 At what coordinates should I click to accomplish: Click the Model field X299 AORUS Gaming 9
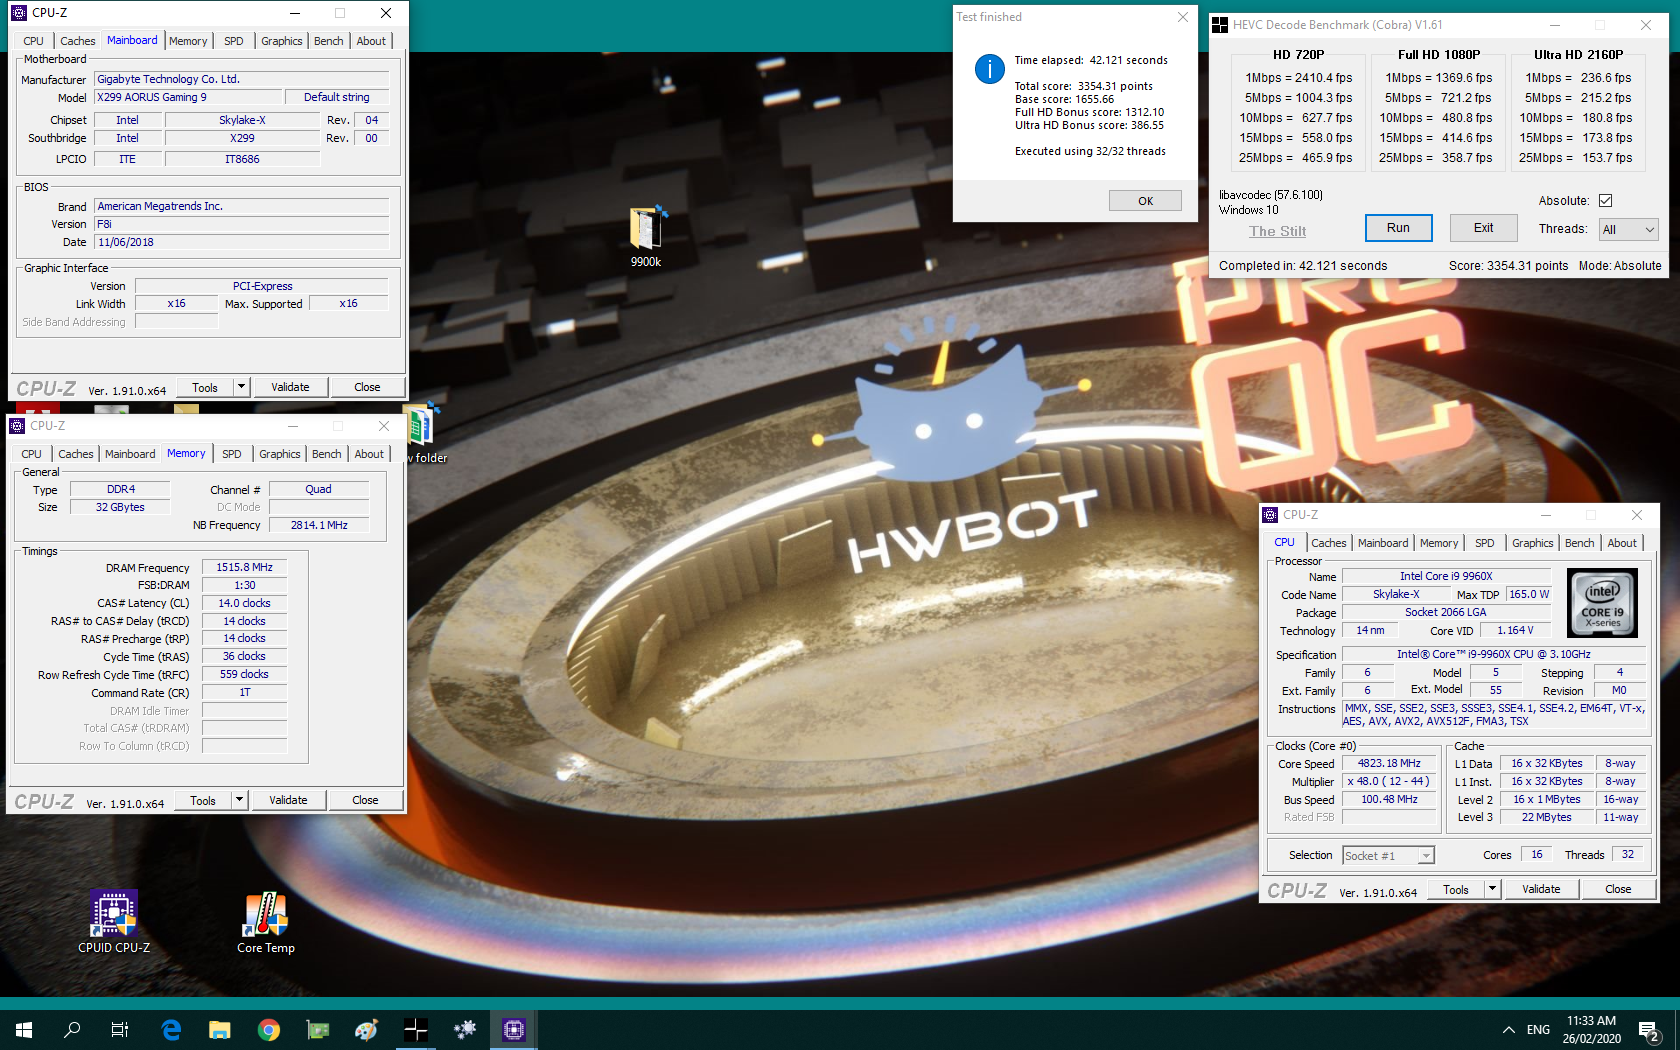[x=189, y=97]
